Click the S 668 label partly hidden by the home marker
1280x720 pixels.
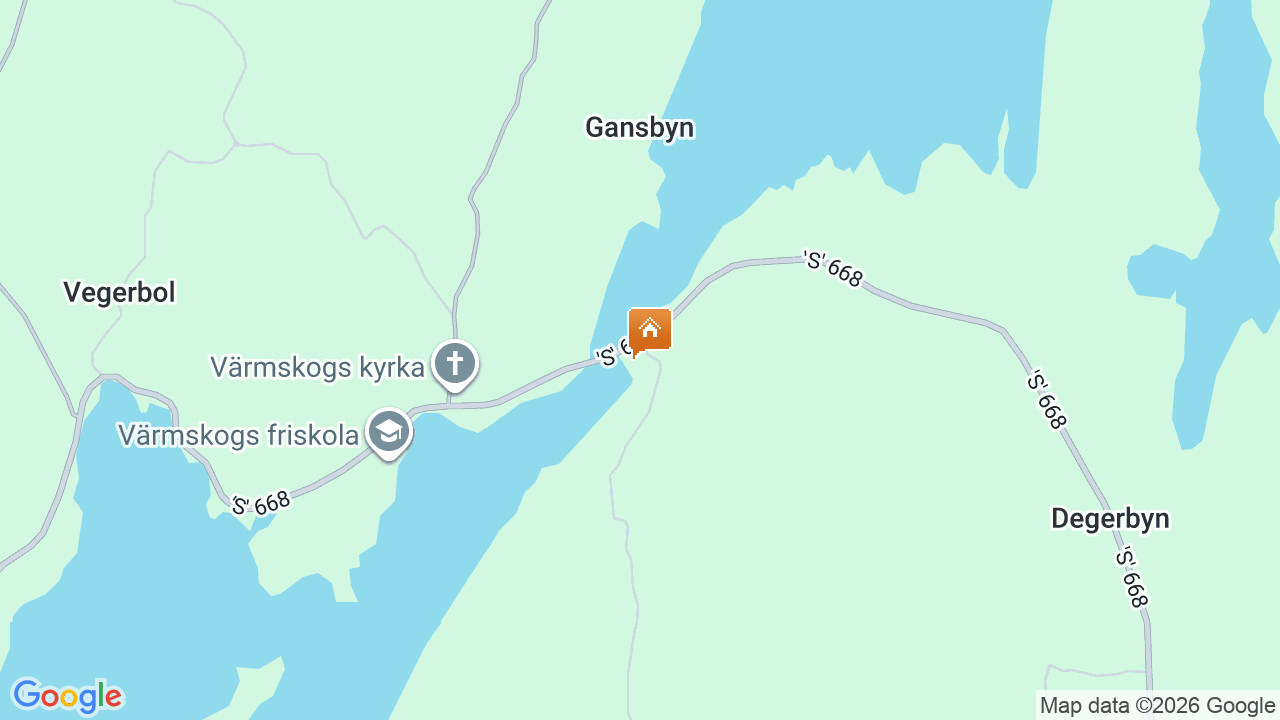[612, 353]
